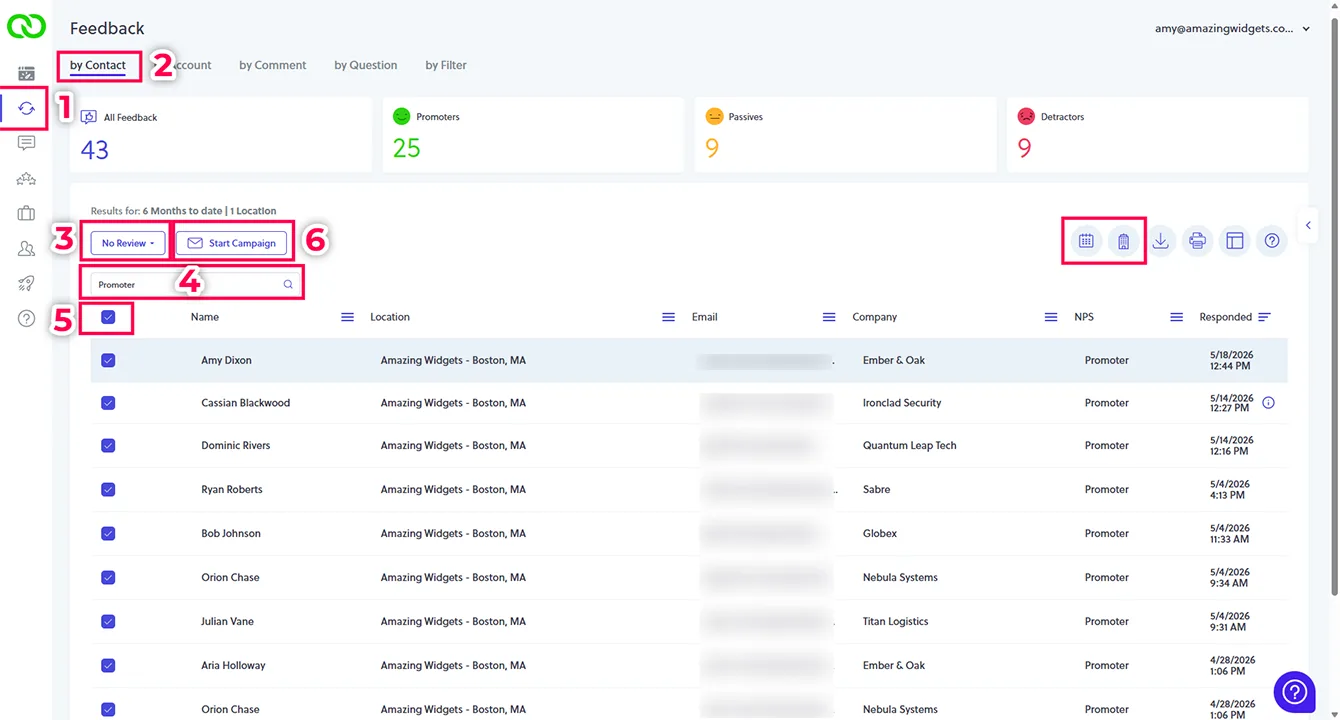Open the three-stars reviews sidebar icon
The image size is (1340, 720).
click(26, 179)
